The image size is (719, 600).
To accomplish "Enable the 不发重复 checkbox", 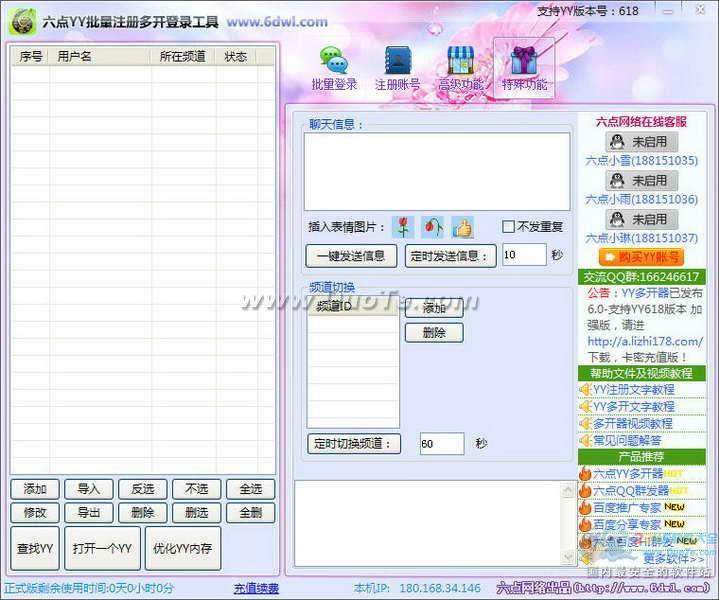I will coord(509,227).
